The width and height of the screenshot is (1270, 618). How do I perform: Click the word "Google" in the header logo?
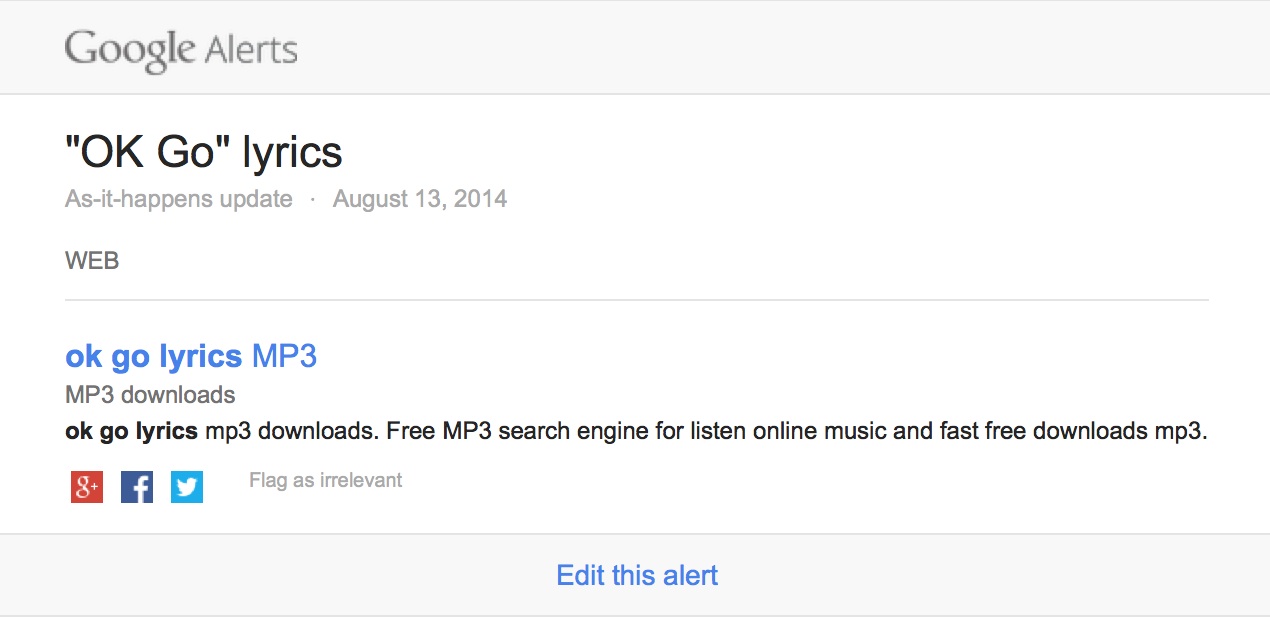[130, 50]
